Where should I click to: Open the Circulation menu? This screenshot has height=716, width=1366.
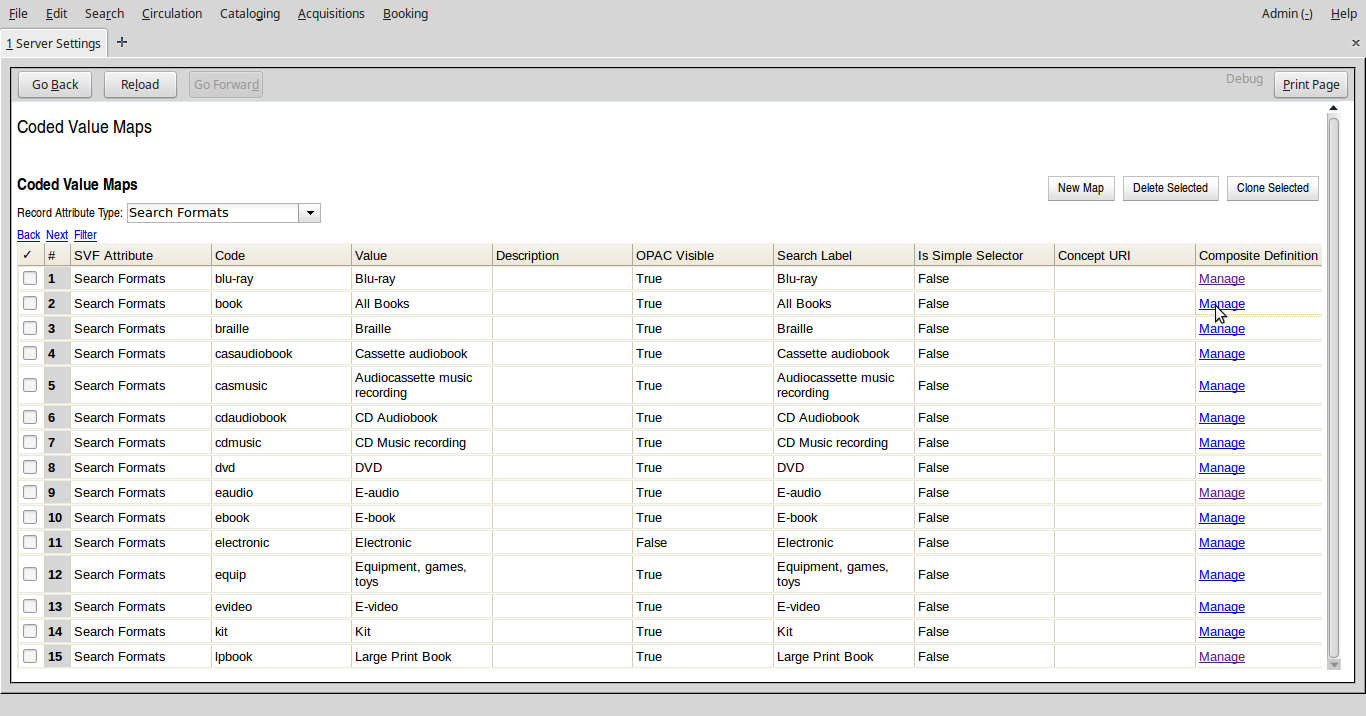(x=172, y=13)
